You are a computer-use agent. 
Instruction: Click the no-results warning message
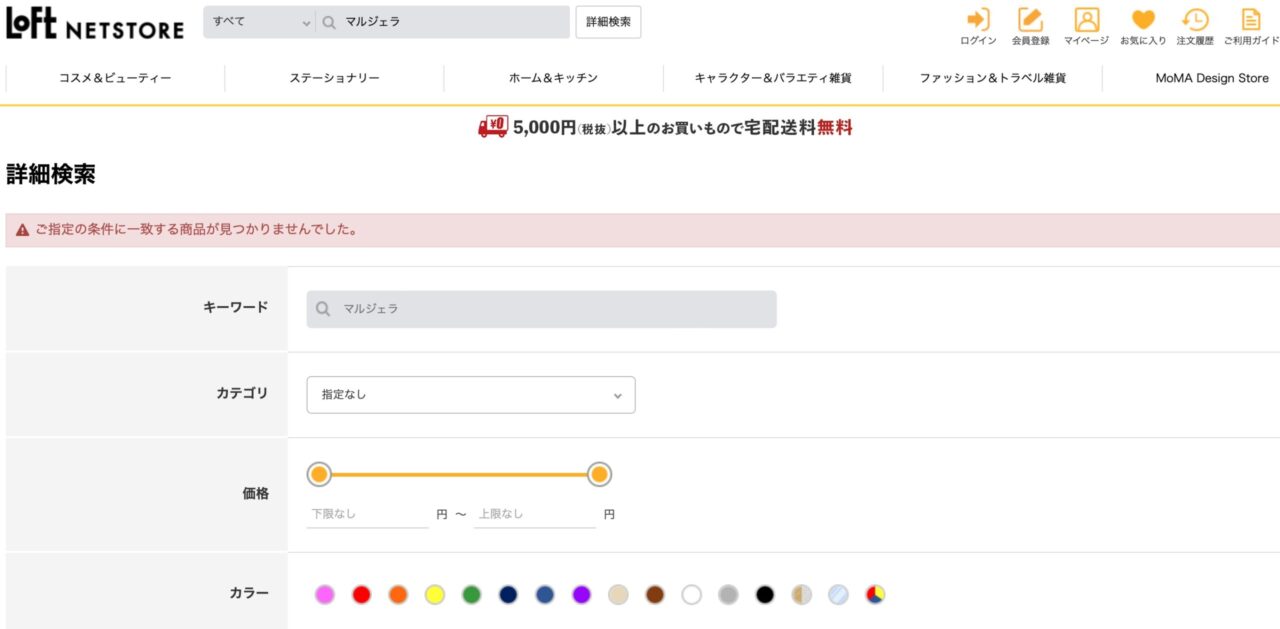pyautogui.click(x=643, y=230)
